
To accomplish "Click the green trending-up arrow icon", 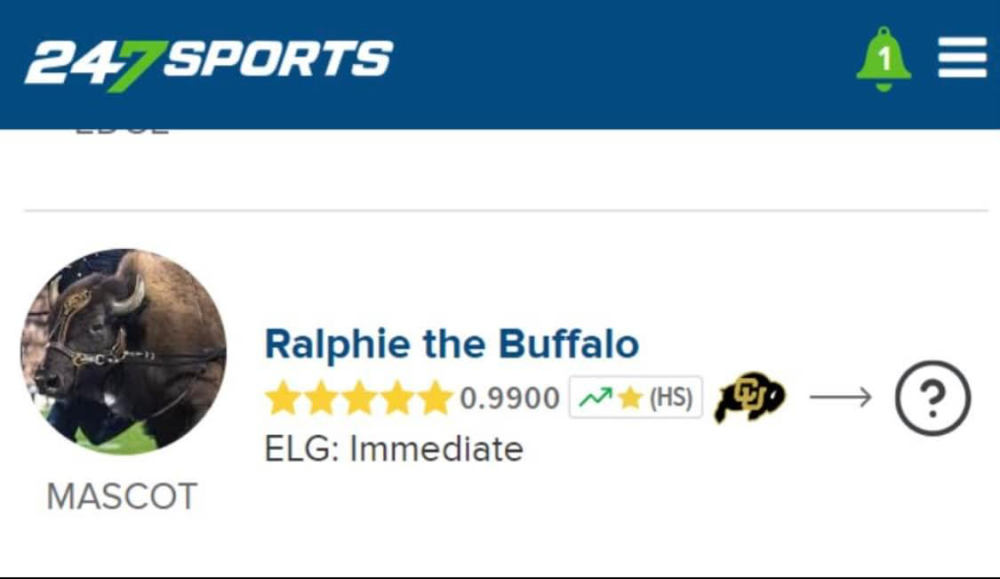I will pyautogui.click(x=595, y=398).
